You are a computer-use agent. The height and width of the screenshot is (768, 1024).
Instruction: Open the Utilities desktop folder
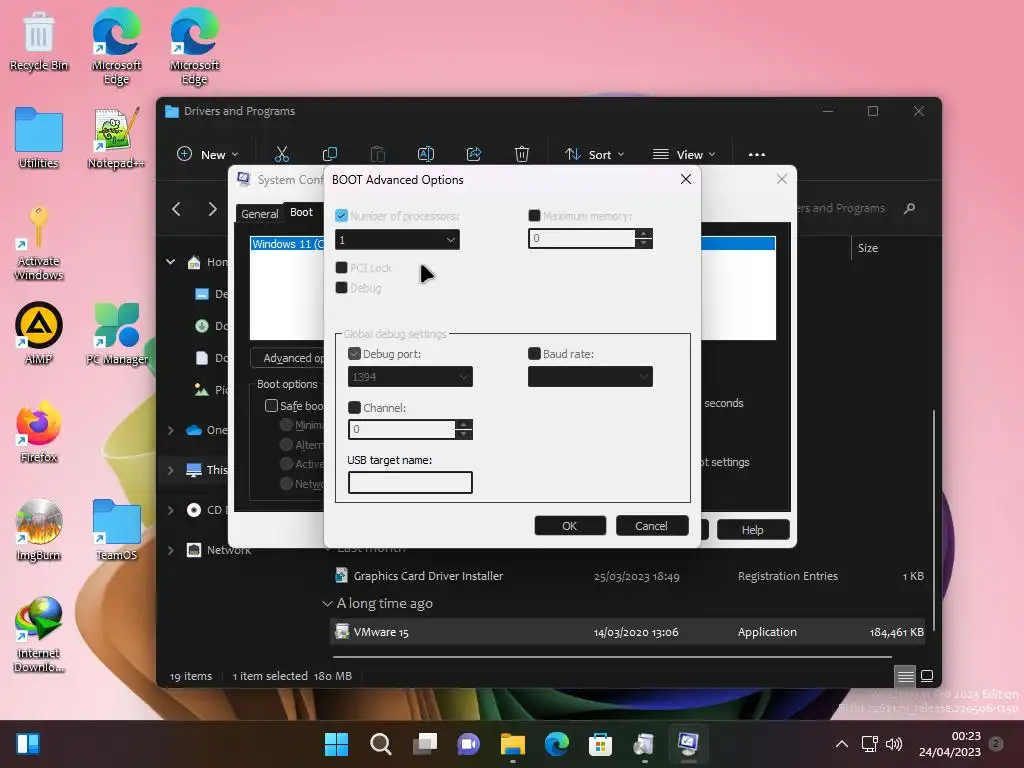(39, 138)
